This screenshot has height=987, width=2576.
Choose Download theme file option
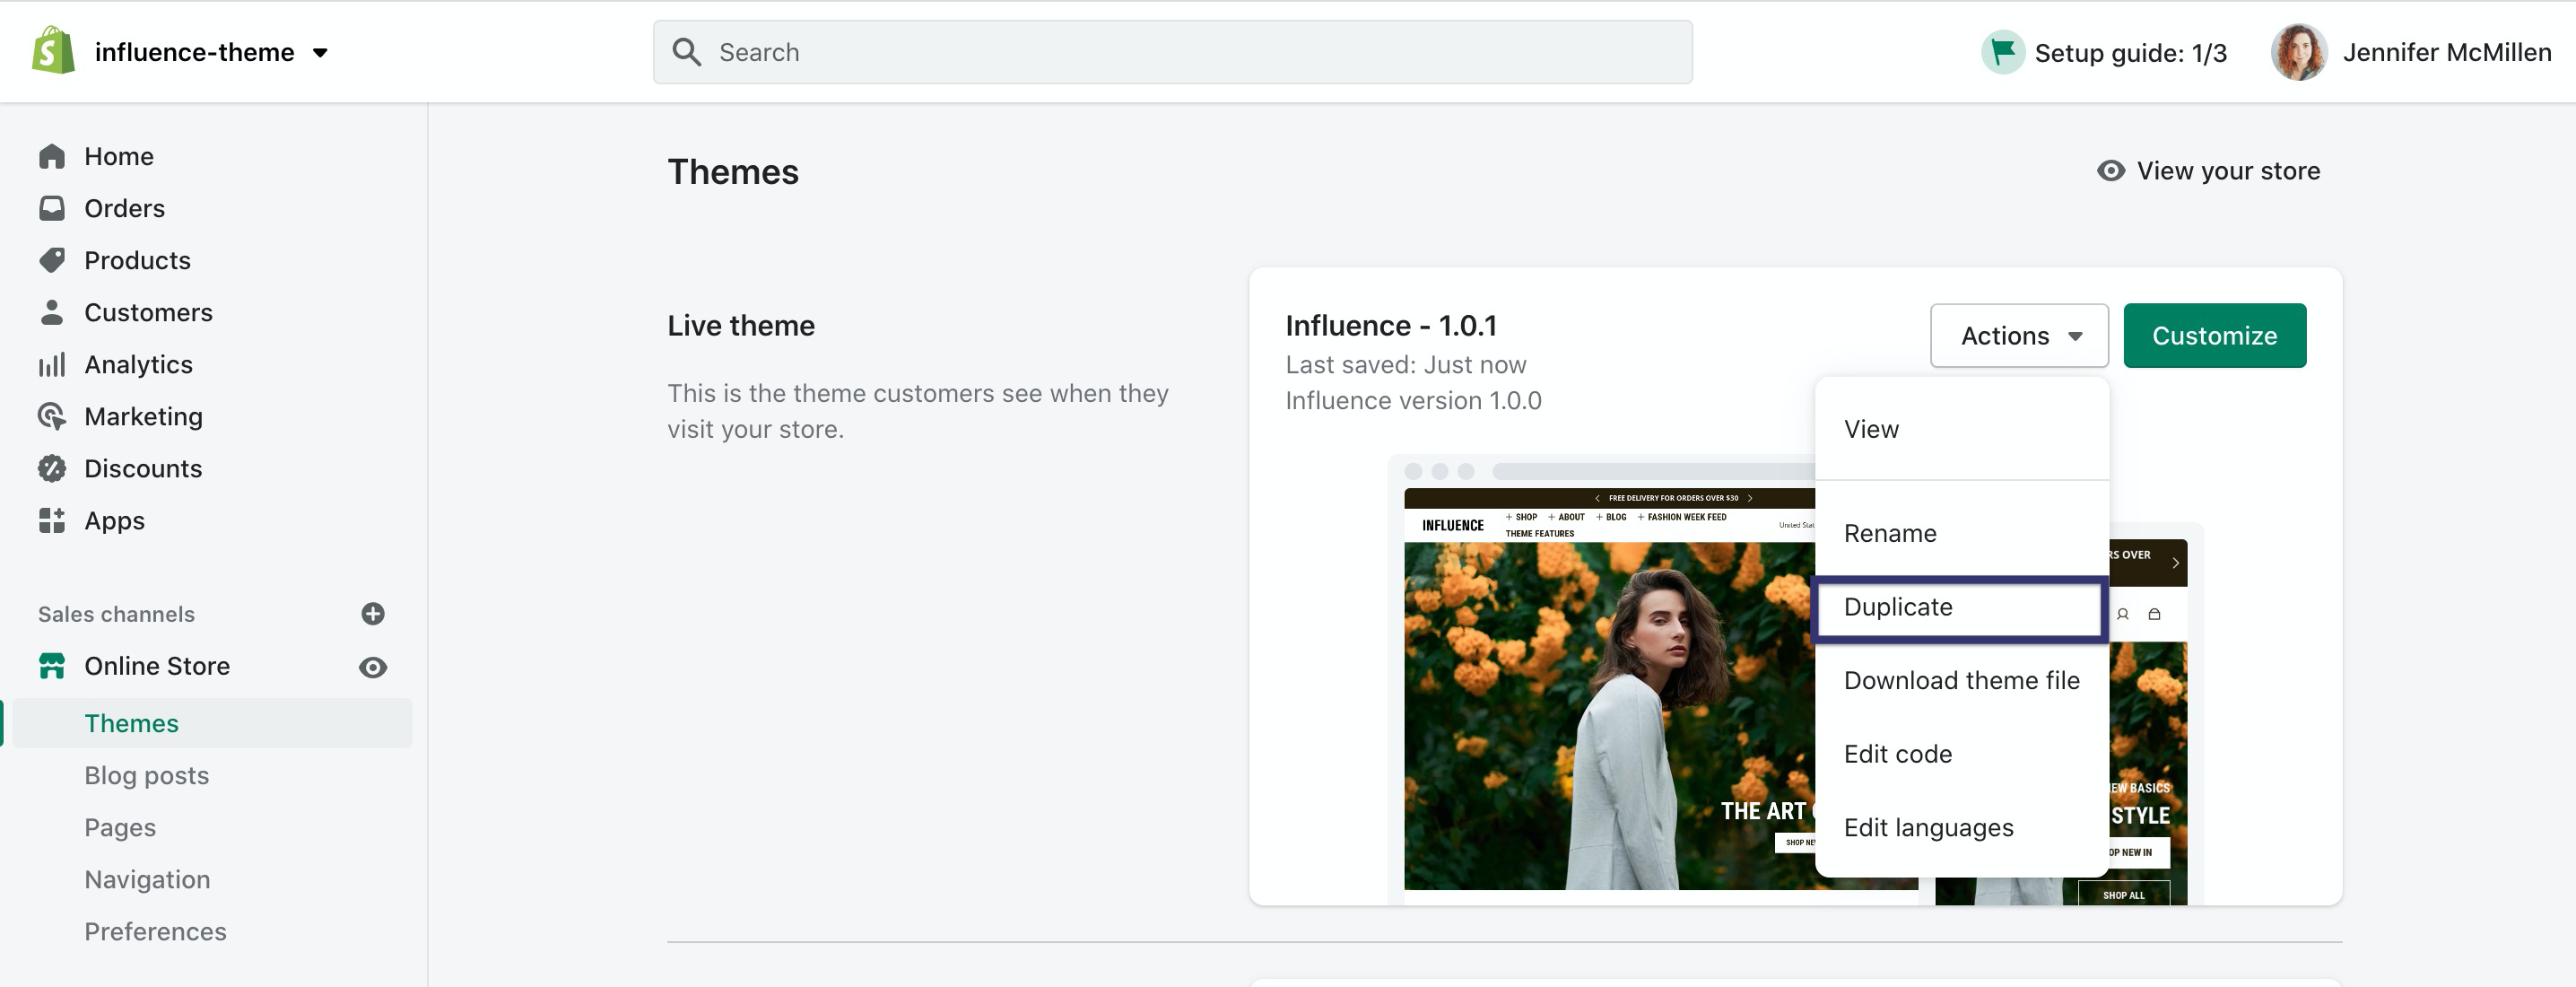click(x=1961, y=680)
